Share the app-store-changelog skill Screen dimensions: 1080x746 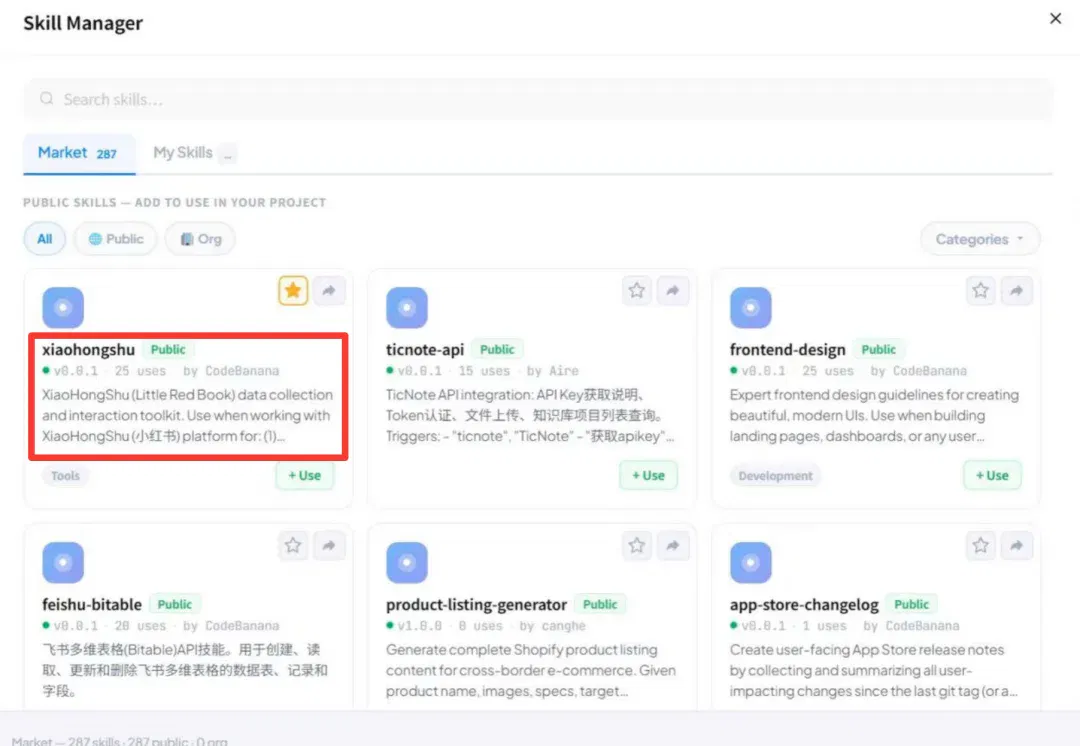coord(1017,545)
